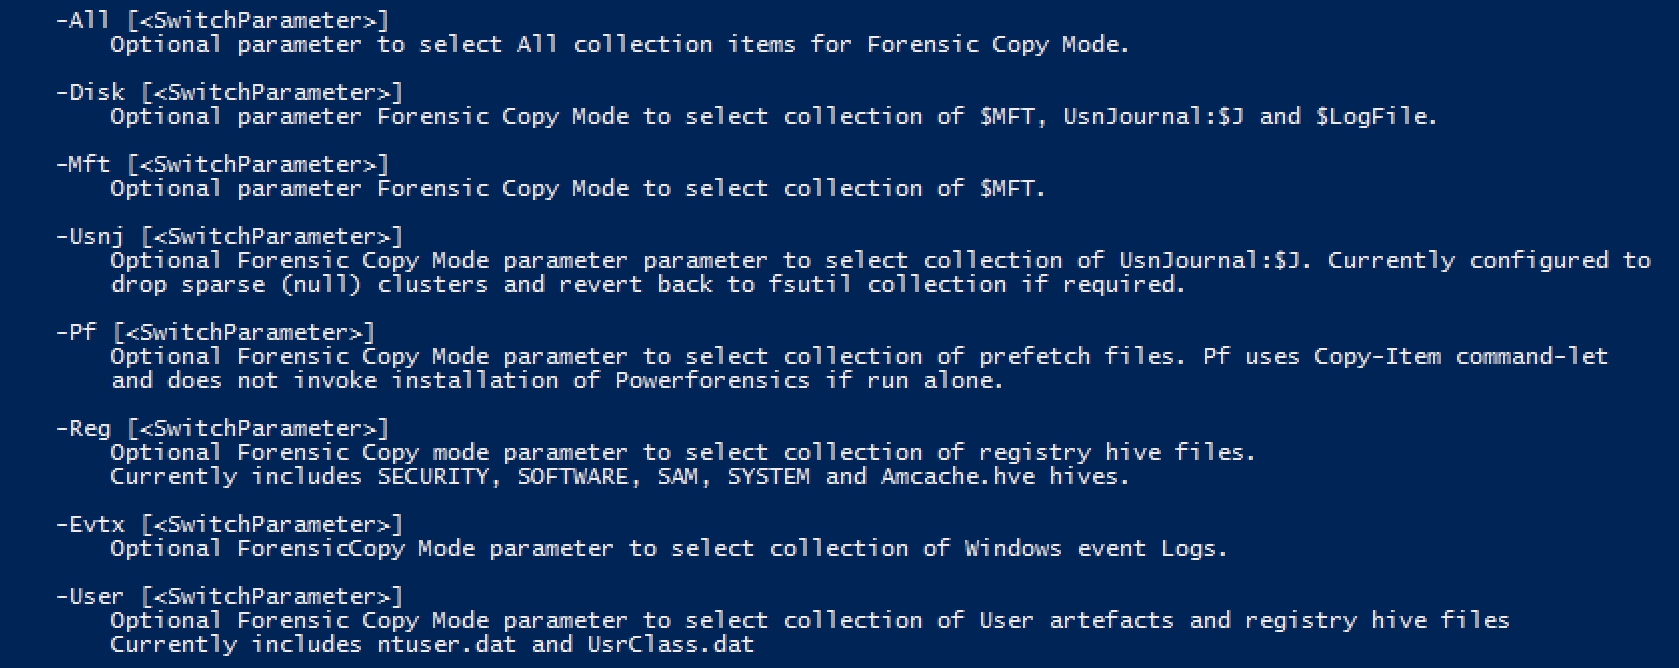
Task: Click the -Pf parameter heading
Action: coord(76,332)
